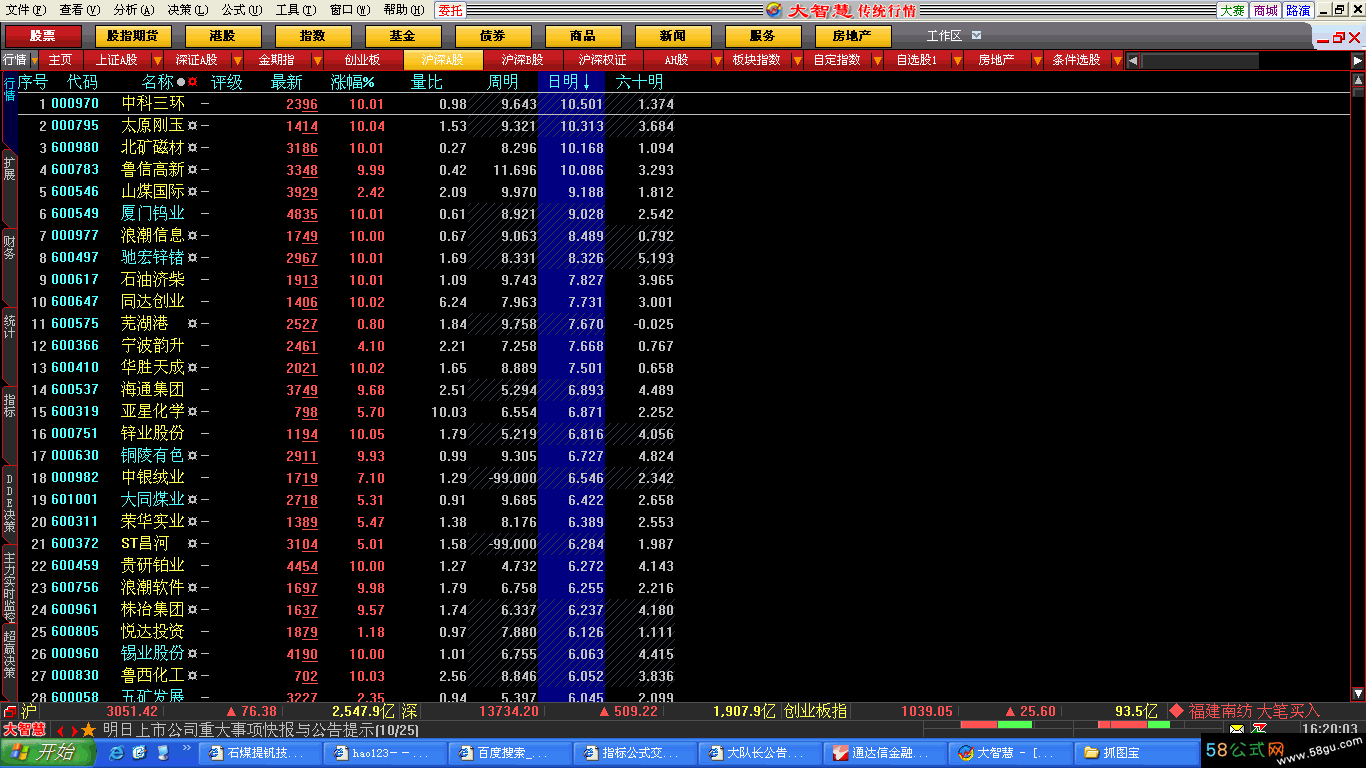
Task: Open the Windows 开始 start button
Action: coord(47,753)
